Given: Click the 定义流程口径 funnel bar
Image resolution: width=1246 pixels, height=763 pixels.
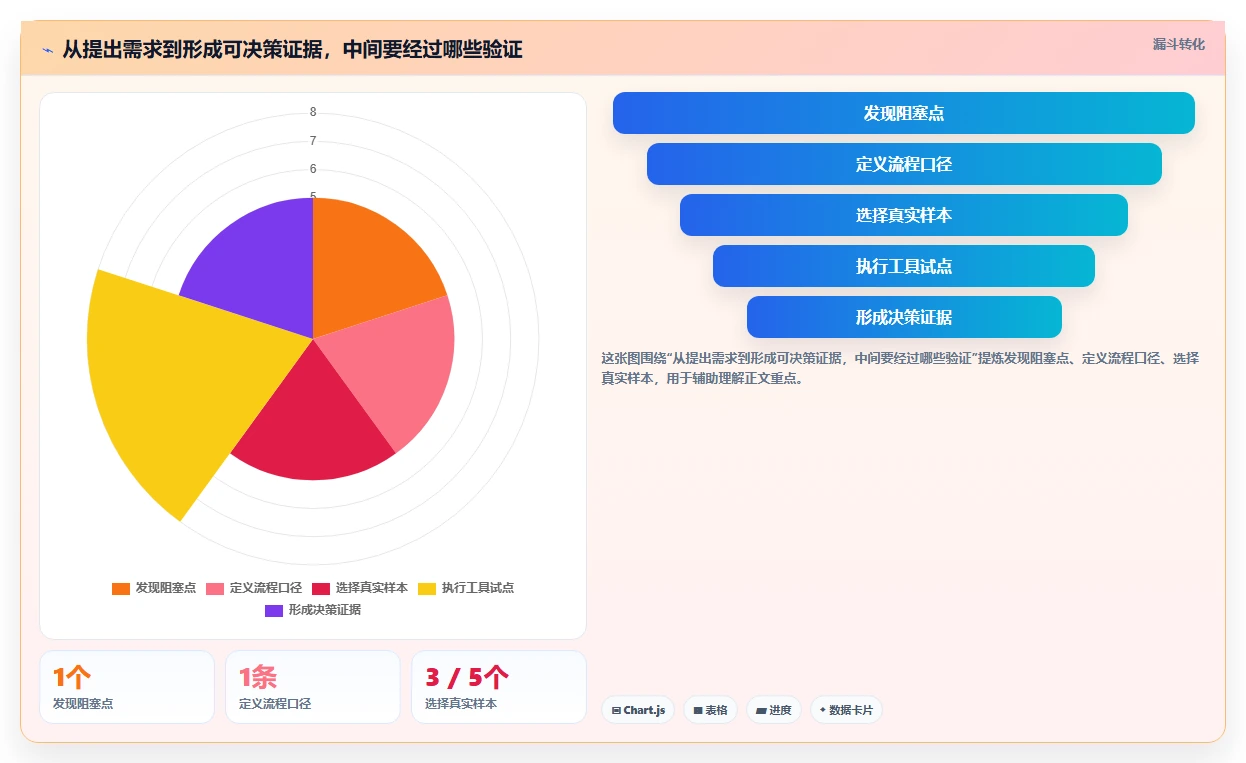Looking at the screenshot, I should pos(904,164).
